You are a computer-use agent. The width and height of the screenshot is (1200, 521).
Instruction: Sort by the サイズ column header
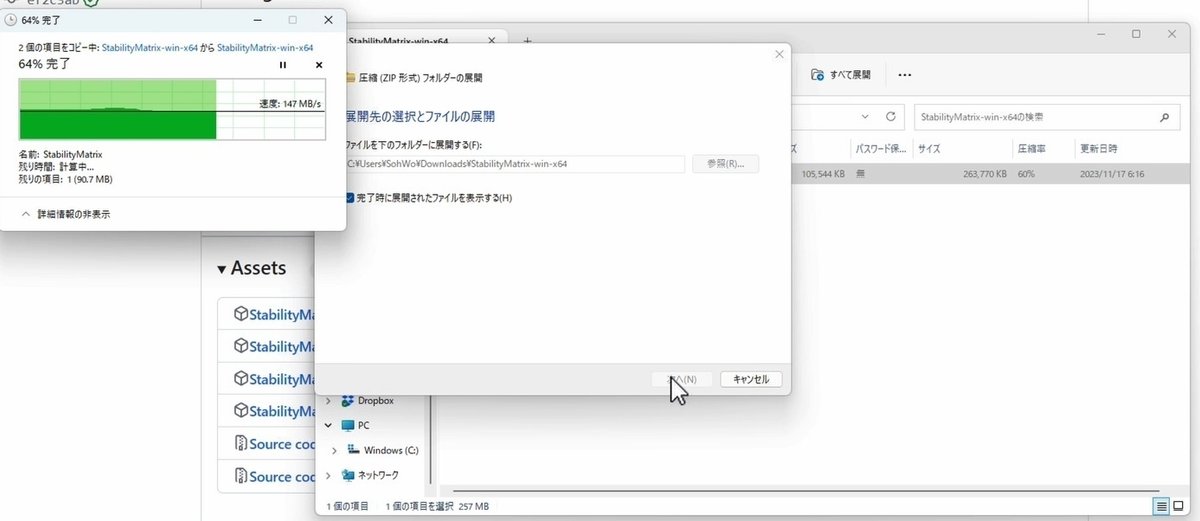929,148
